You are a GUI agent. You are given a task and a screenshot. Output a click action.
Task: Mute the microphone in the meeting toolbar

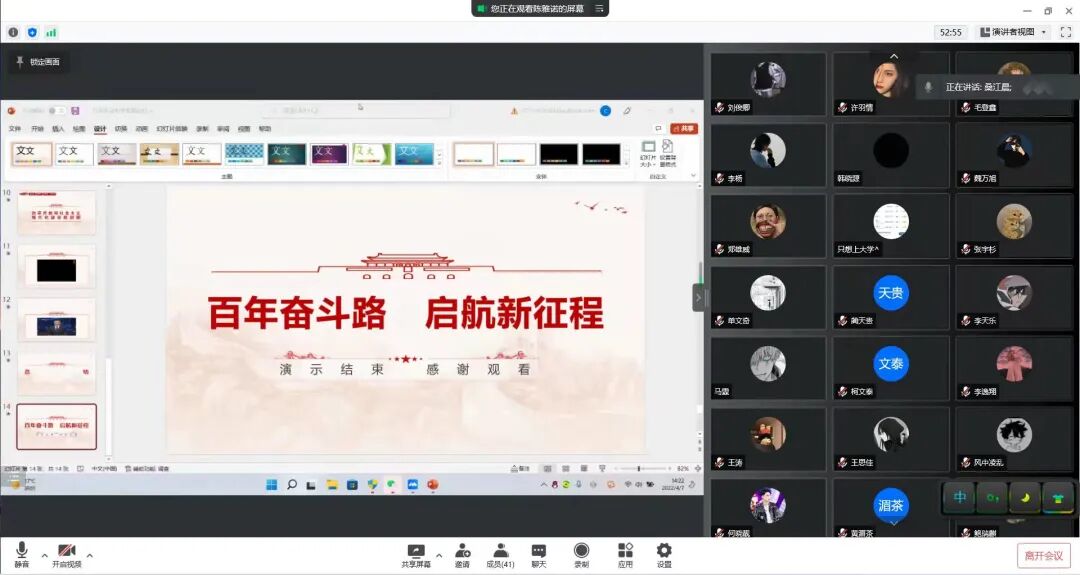[22, 554]
